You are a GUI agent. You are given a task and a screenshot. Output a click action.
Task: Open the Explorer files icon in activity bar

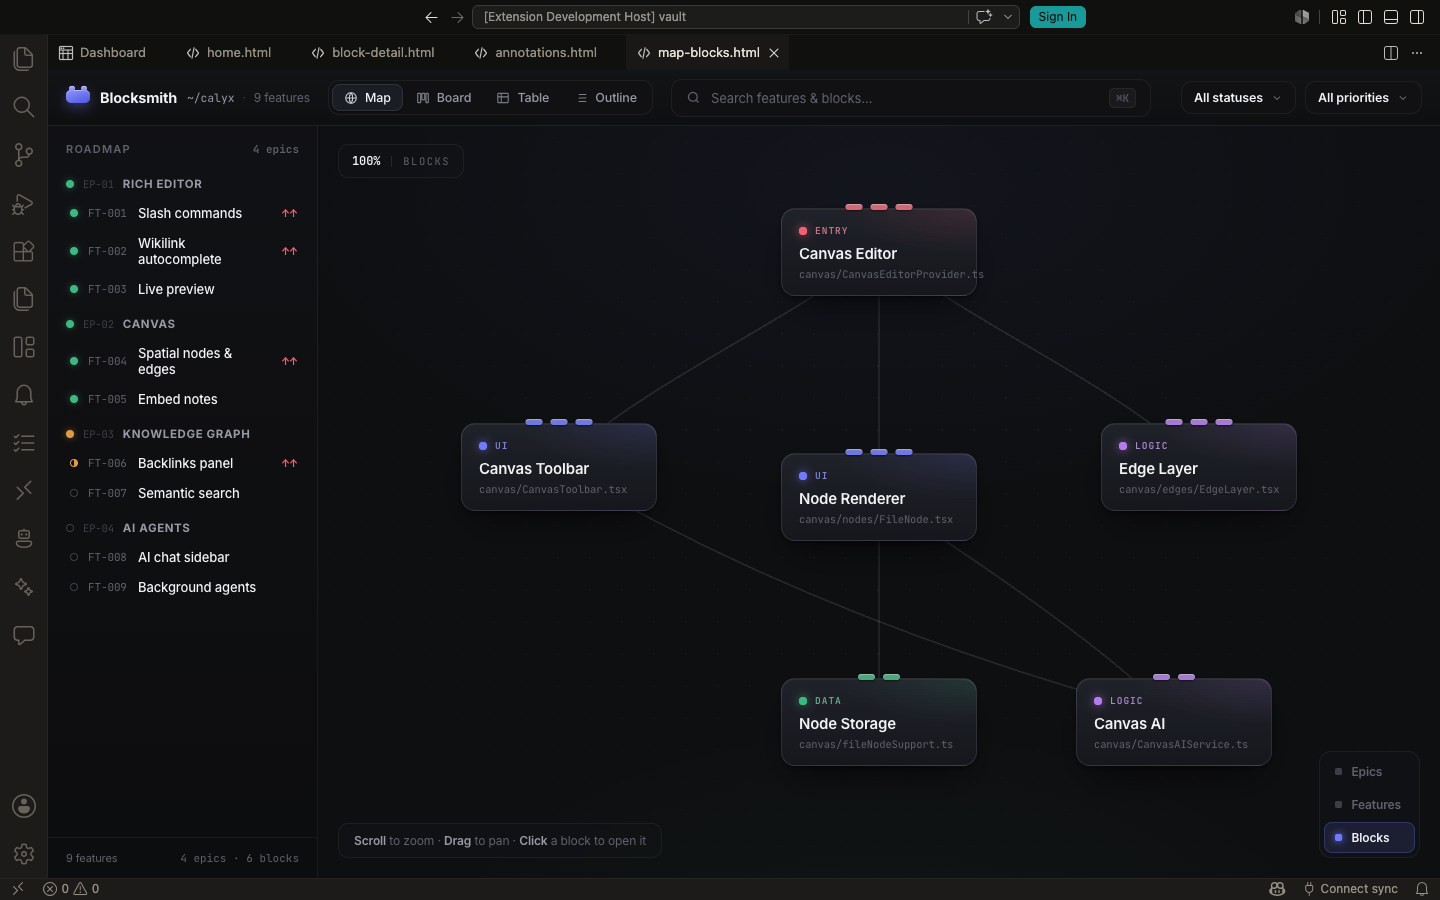coord(24,59)
